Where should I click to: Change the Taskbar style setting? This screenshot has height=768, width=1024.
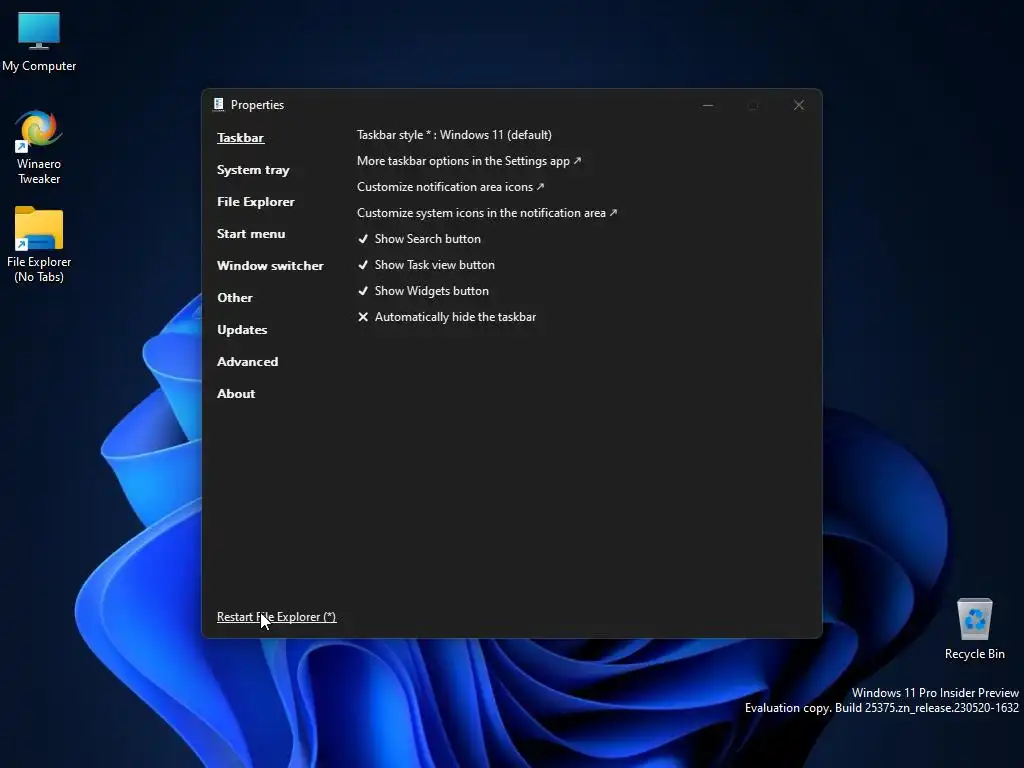[454, 135]
